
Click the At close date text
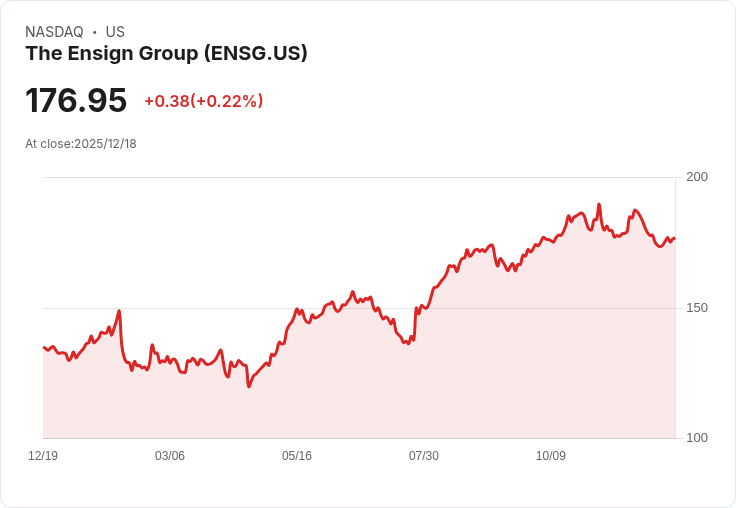pyautogui.click(x=81, y=144)
